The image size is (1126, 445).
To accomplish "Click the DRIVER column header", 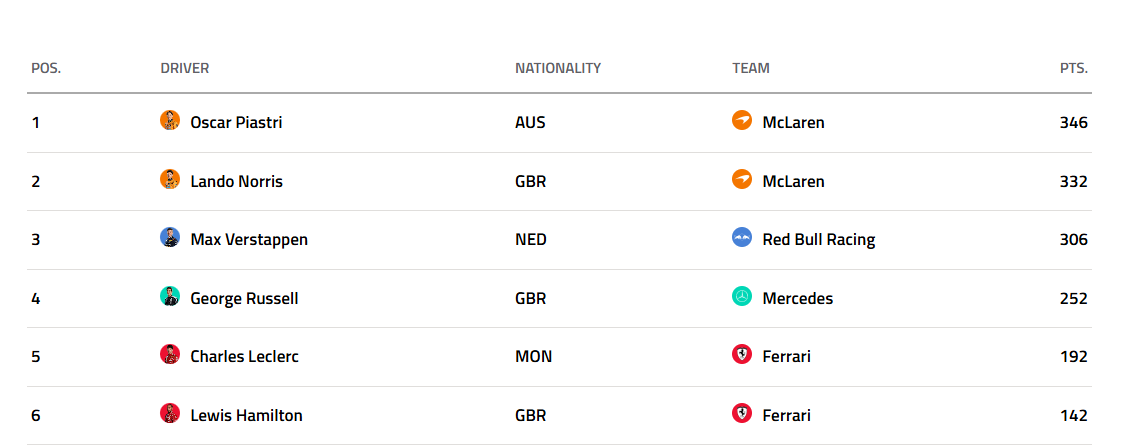I will point(185,69).
